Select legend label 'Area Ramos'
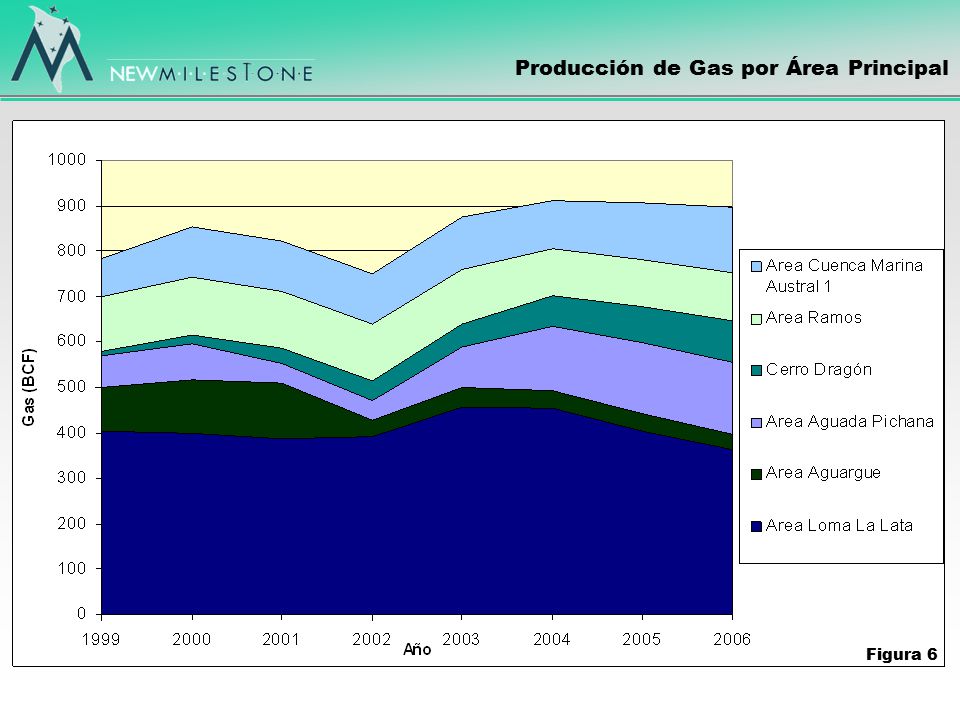This screenshot has height=720, width=960. [x=813, y=318]
